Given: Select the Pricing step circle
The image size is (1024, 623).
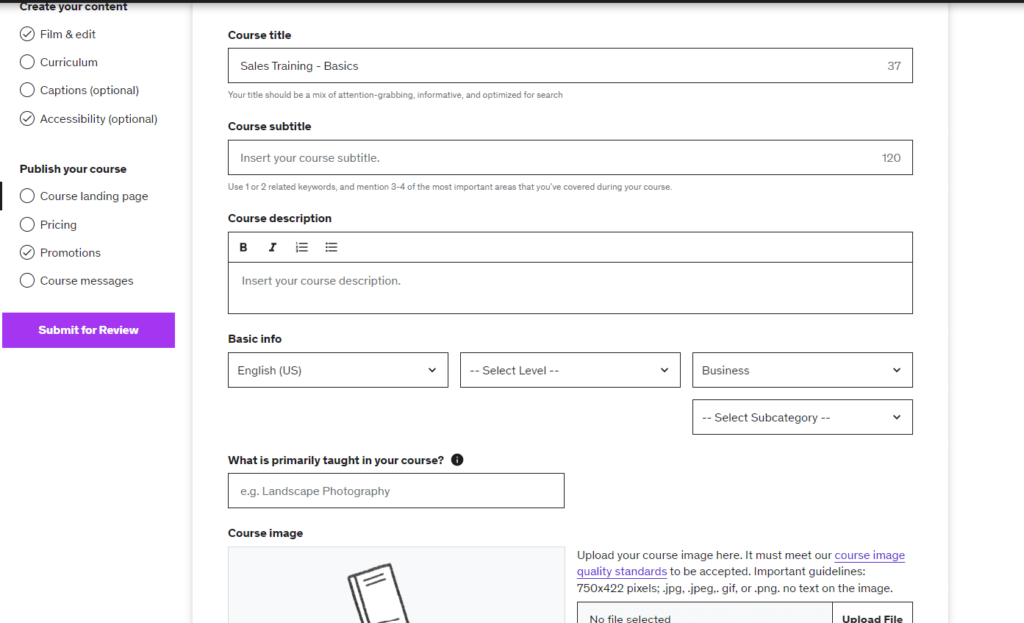Looking at the screenshot, I should coord(27,225).
